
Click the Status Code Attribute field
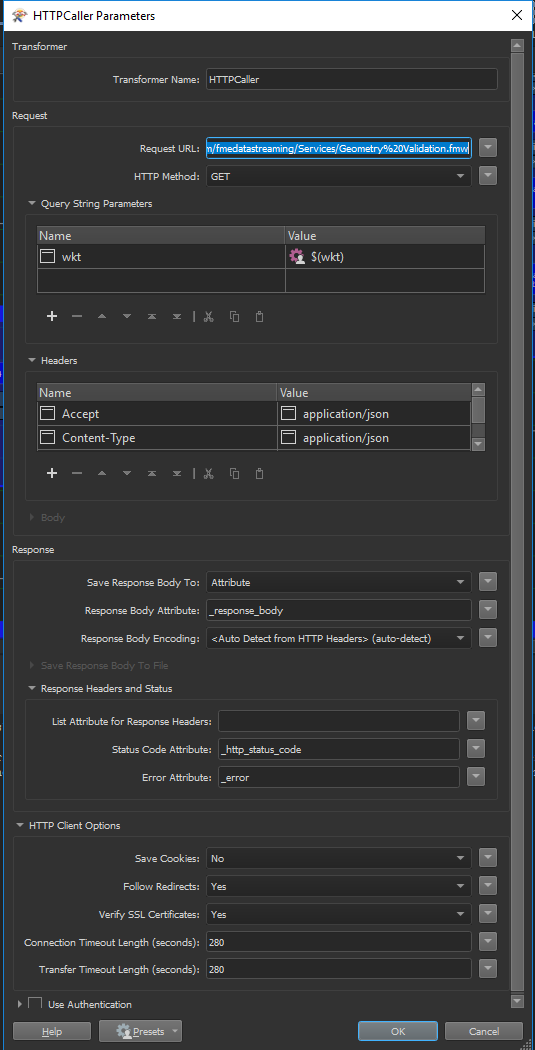coord(339,749)
